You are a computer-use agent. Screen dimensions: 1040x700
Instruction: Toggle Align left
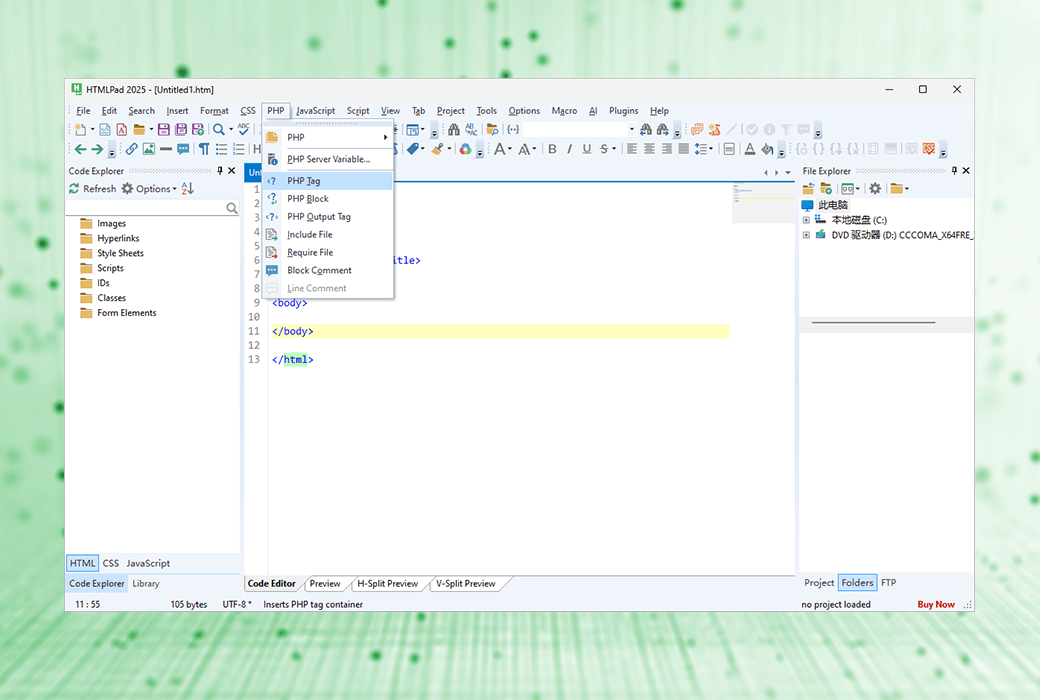(632, 149)
